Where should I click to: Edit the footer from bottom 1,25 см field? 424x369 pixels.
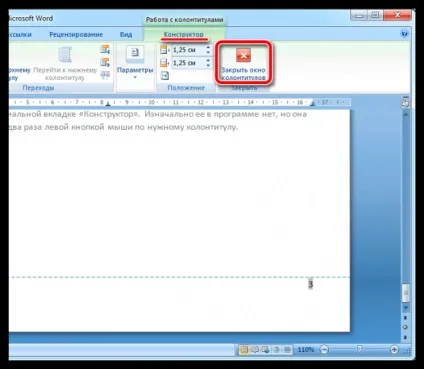point(188,63)
